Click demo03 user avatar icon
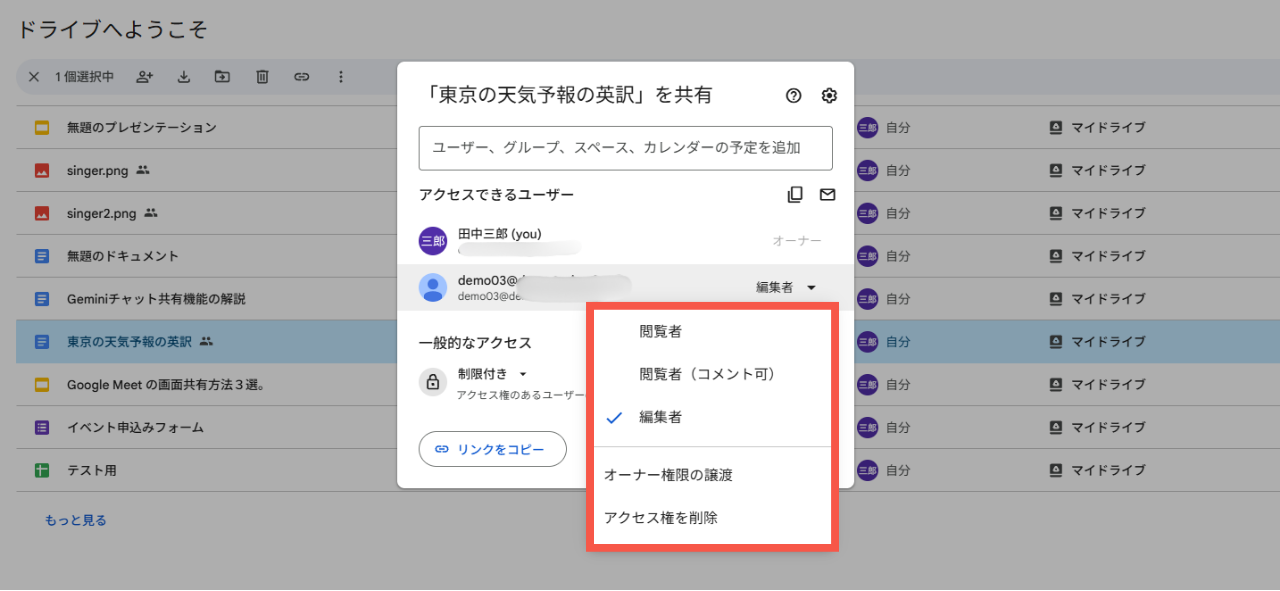Viewport: 1280px width, 591px height. [x=433, y=288]
